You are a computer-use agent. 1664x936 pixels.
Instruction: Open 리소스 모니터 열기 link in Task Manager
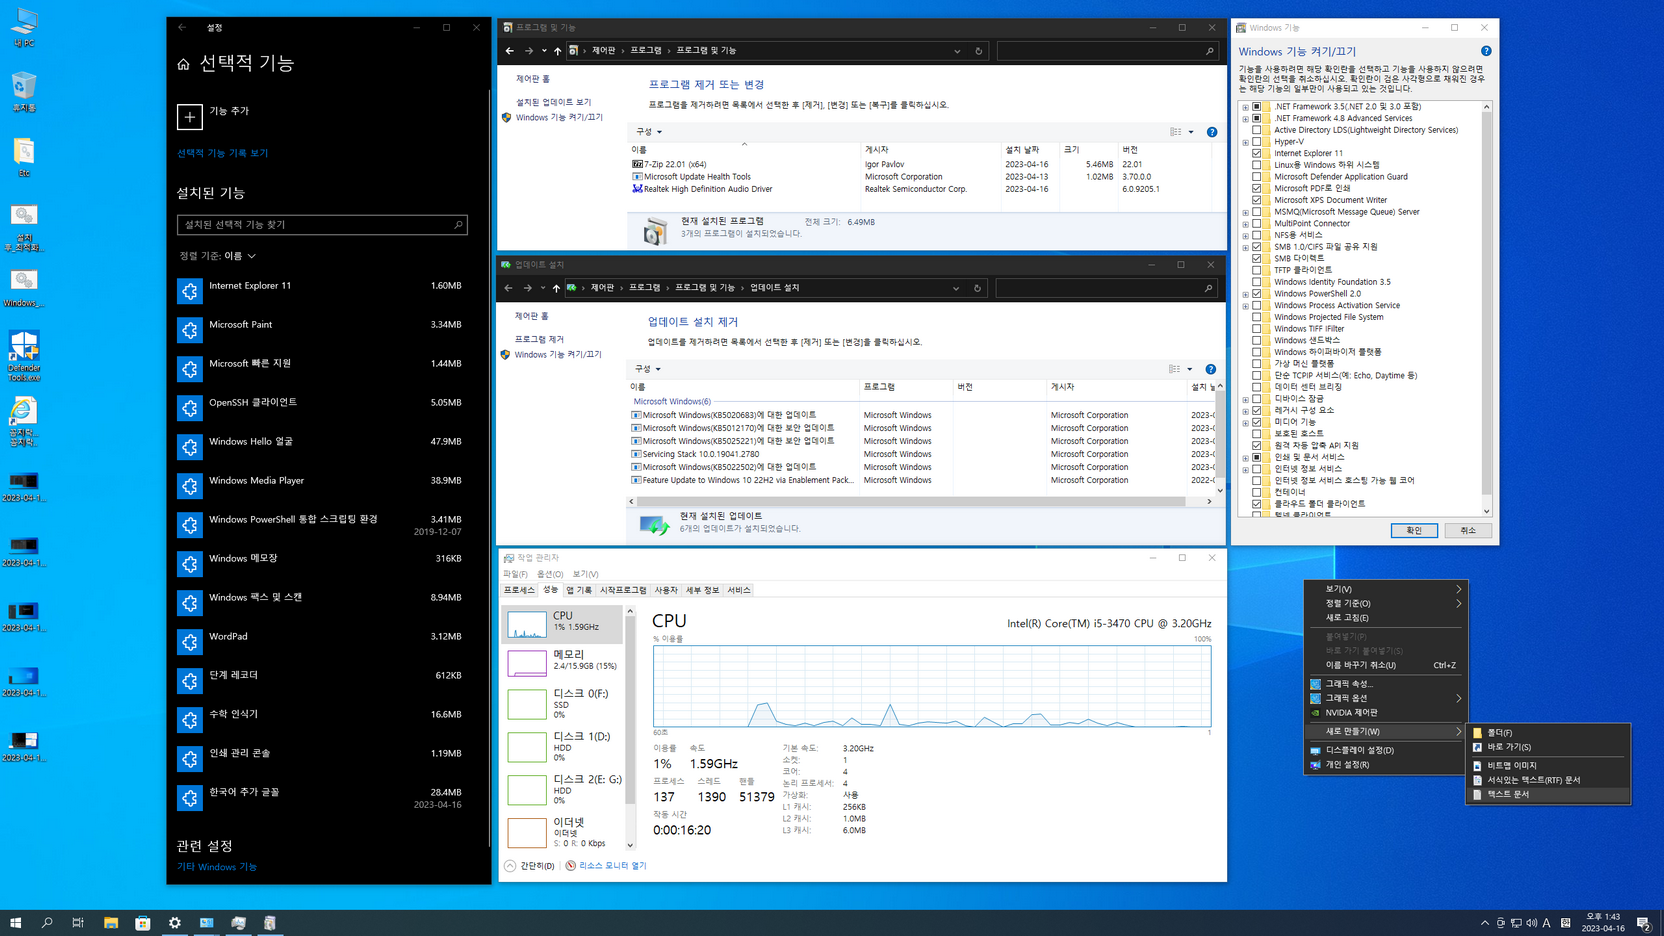(x=613, y=866)
